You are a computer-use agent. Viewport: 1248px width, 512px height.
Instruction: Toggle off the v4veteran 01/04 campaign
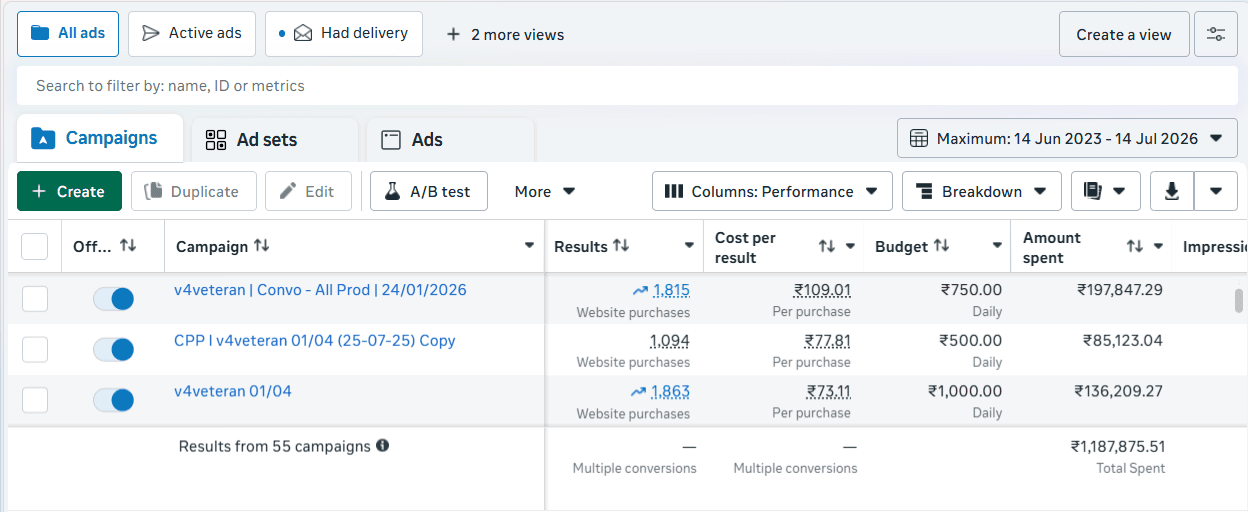click(x=113, y=400)
